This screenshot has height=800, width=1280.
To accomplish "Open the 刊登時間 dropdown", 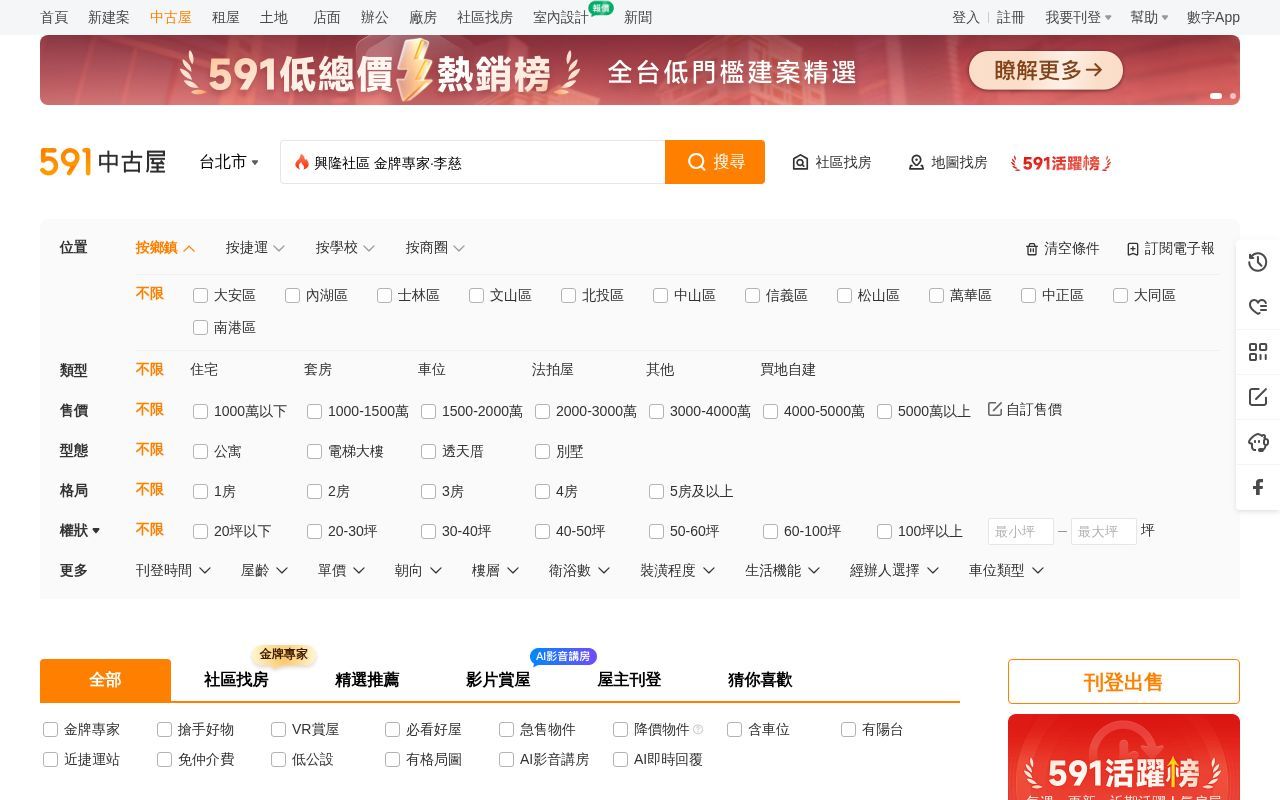I will point(173,570).
